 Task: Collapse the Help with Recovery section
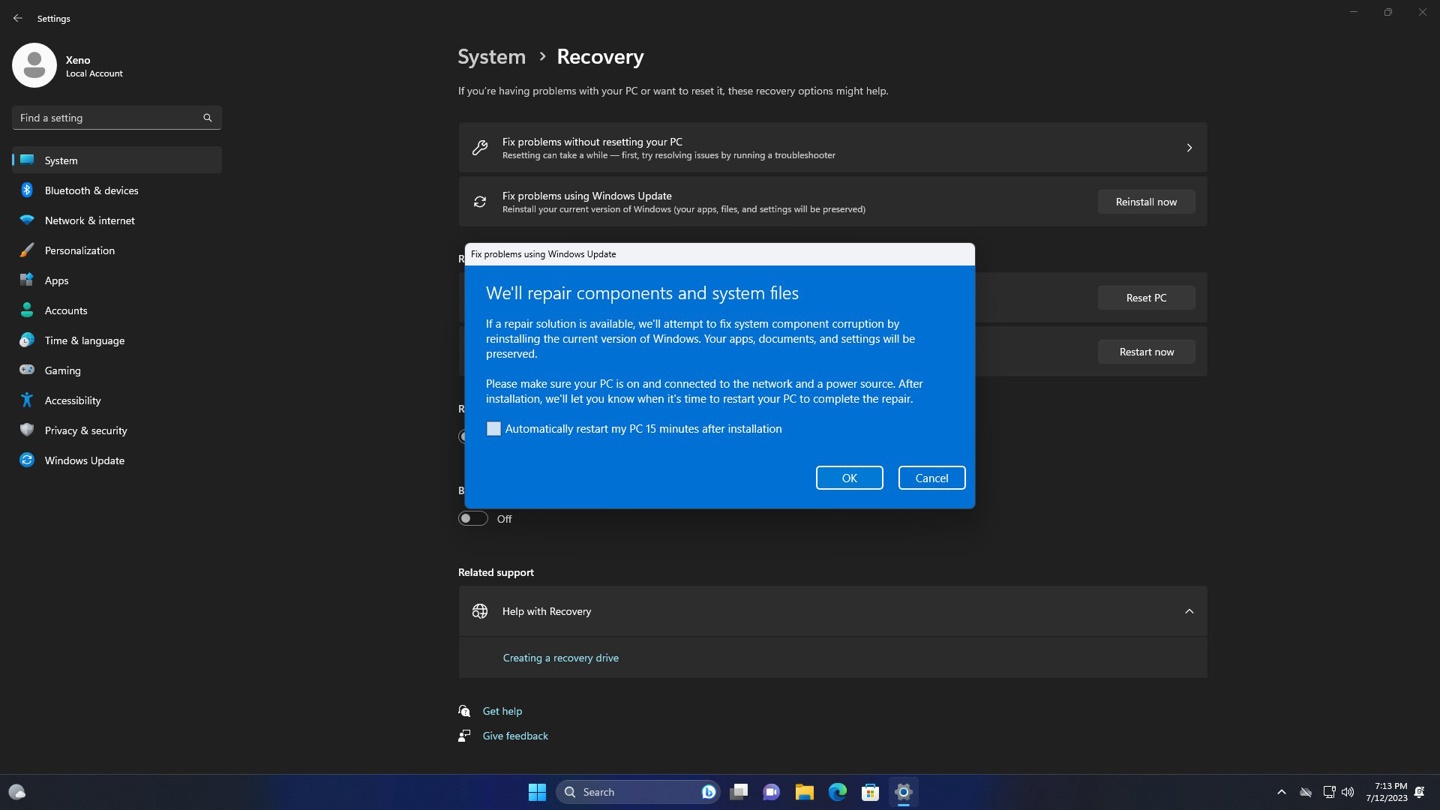coord(1189,611)
